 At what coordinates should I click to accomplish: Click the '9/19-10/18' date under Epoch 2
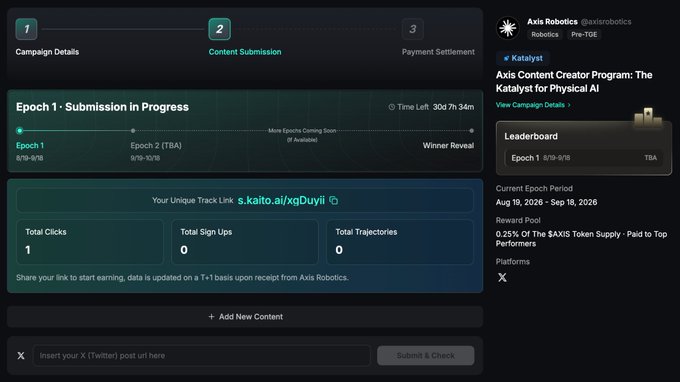tap(145, 158)
